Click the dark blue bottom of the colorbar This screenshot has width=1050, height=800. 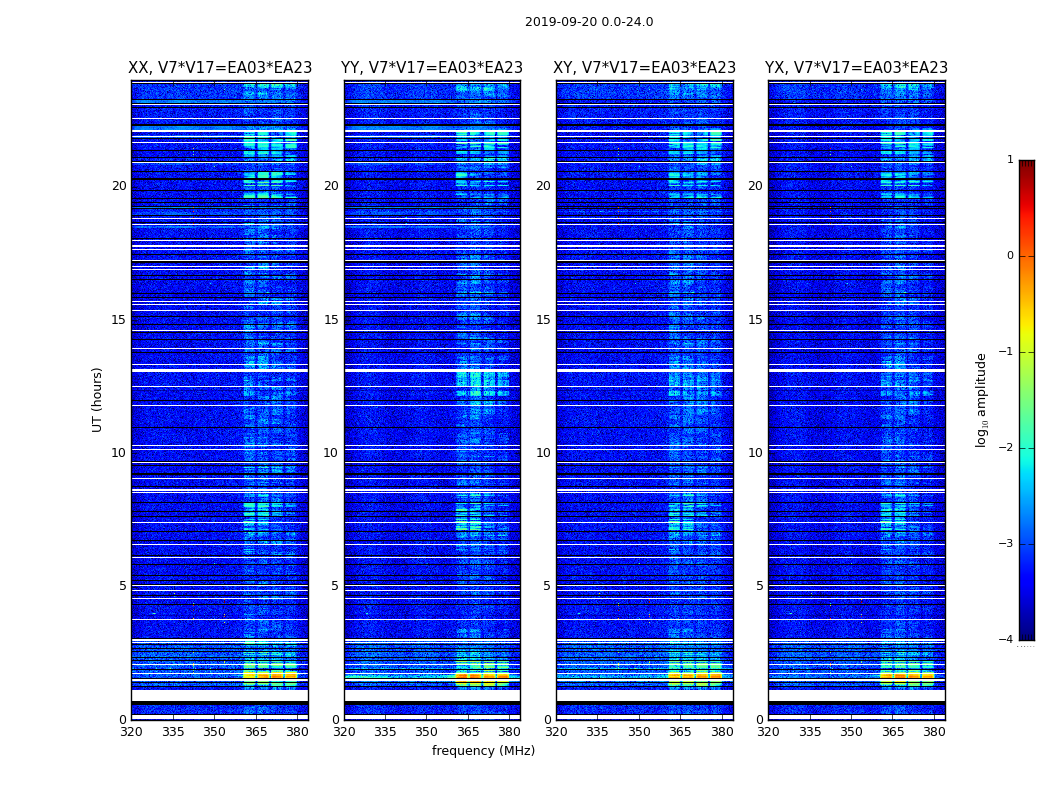coord(1026,630)
